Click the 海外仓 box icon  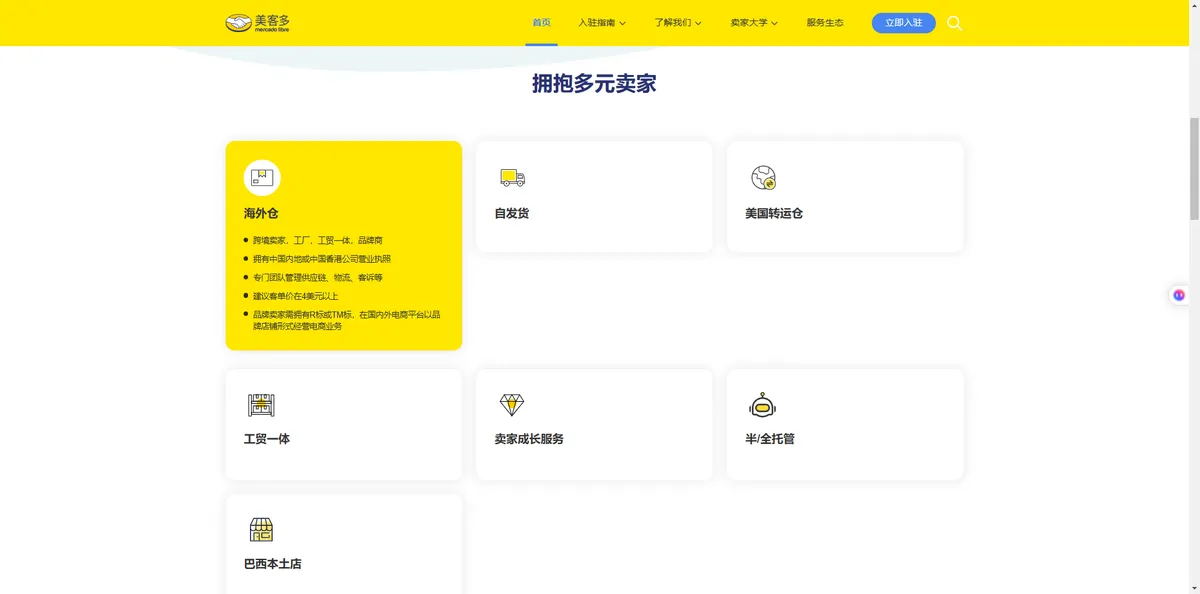point(262,178)
